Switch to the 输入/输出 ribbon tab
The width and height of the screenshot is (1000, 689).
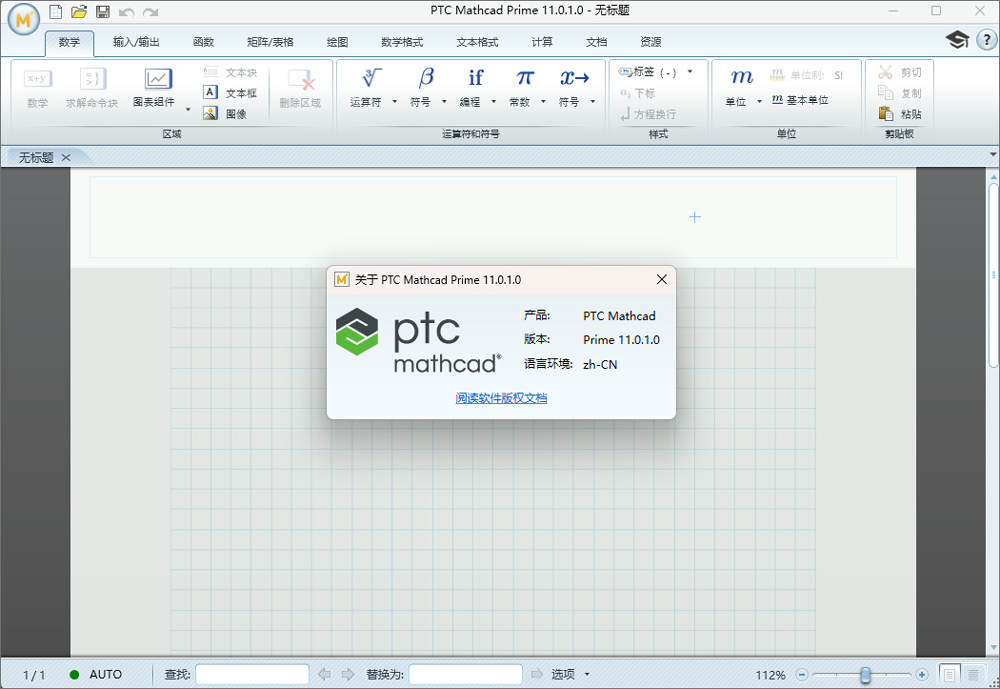136,42
